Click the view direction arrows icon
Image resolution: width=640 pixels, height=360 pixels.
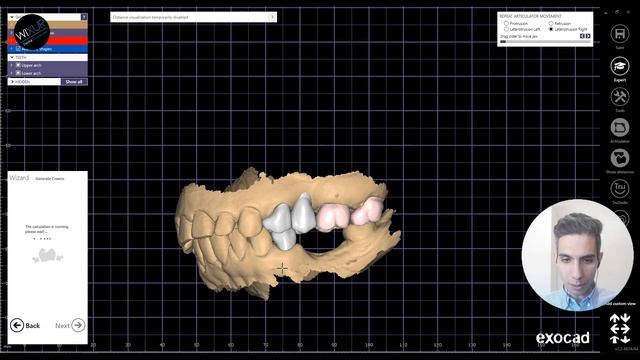point(620,329)
